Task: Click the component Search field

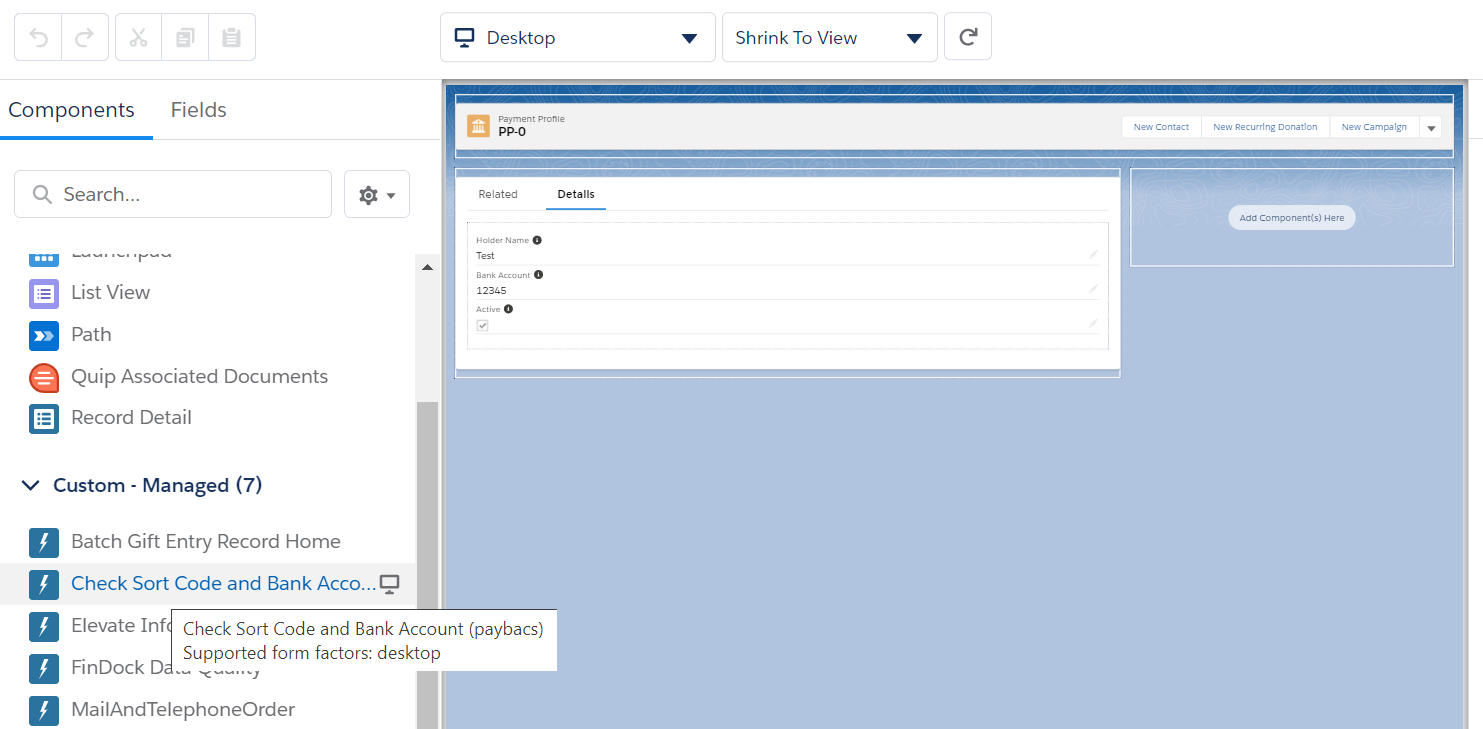Action: click(x=172, y=193)
